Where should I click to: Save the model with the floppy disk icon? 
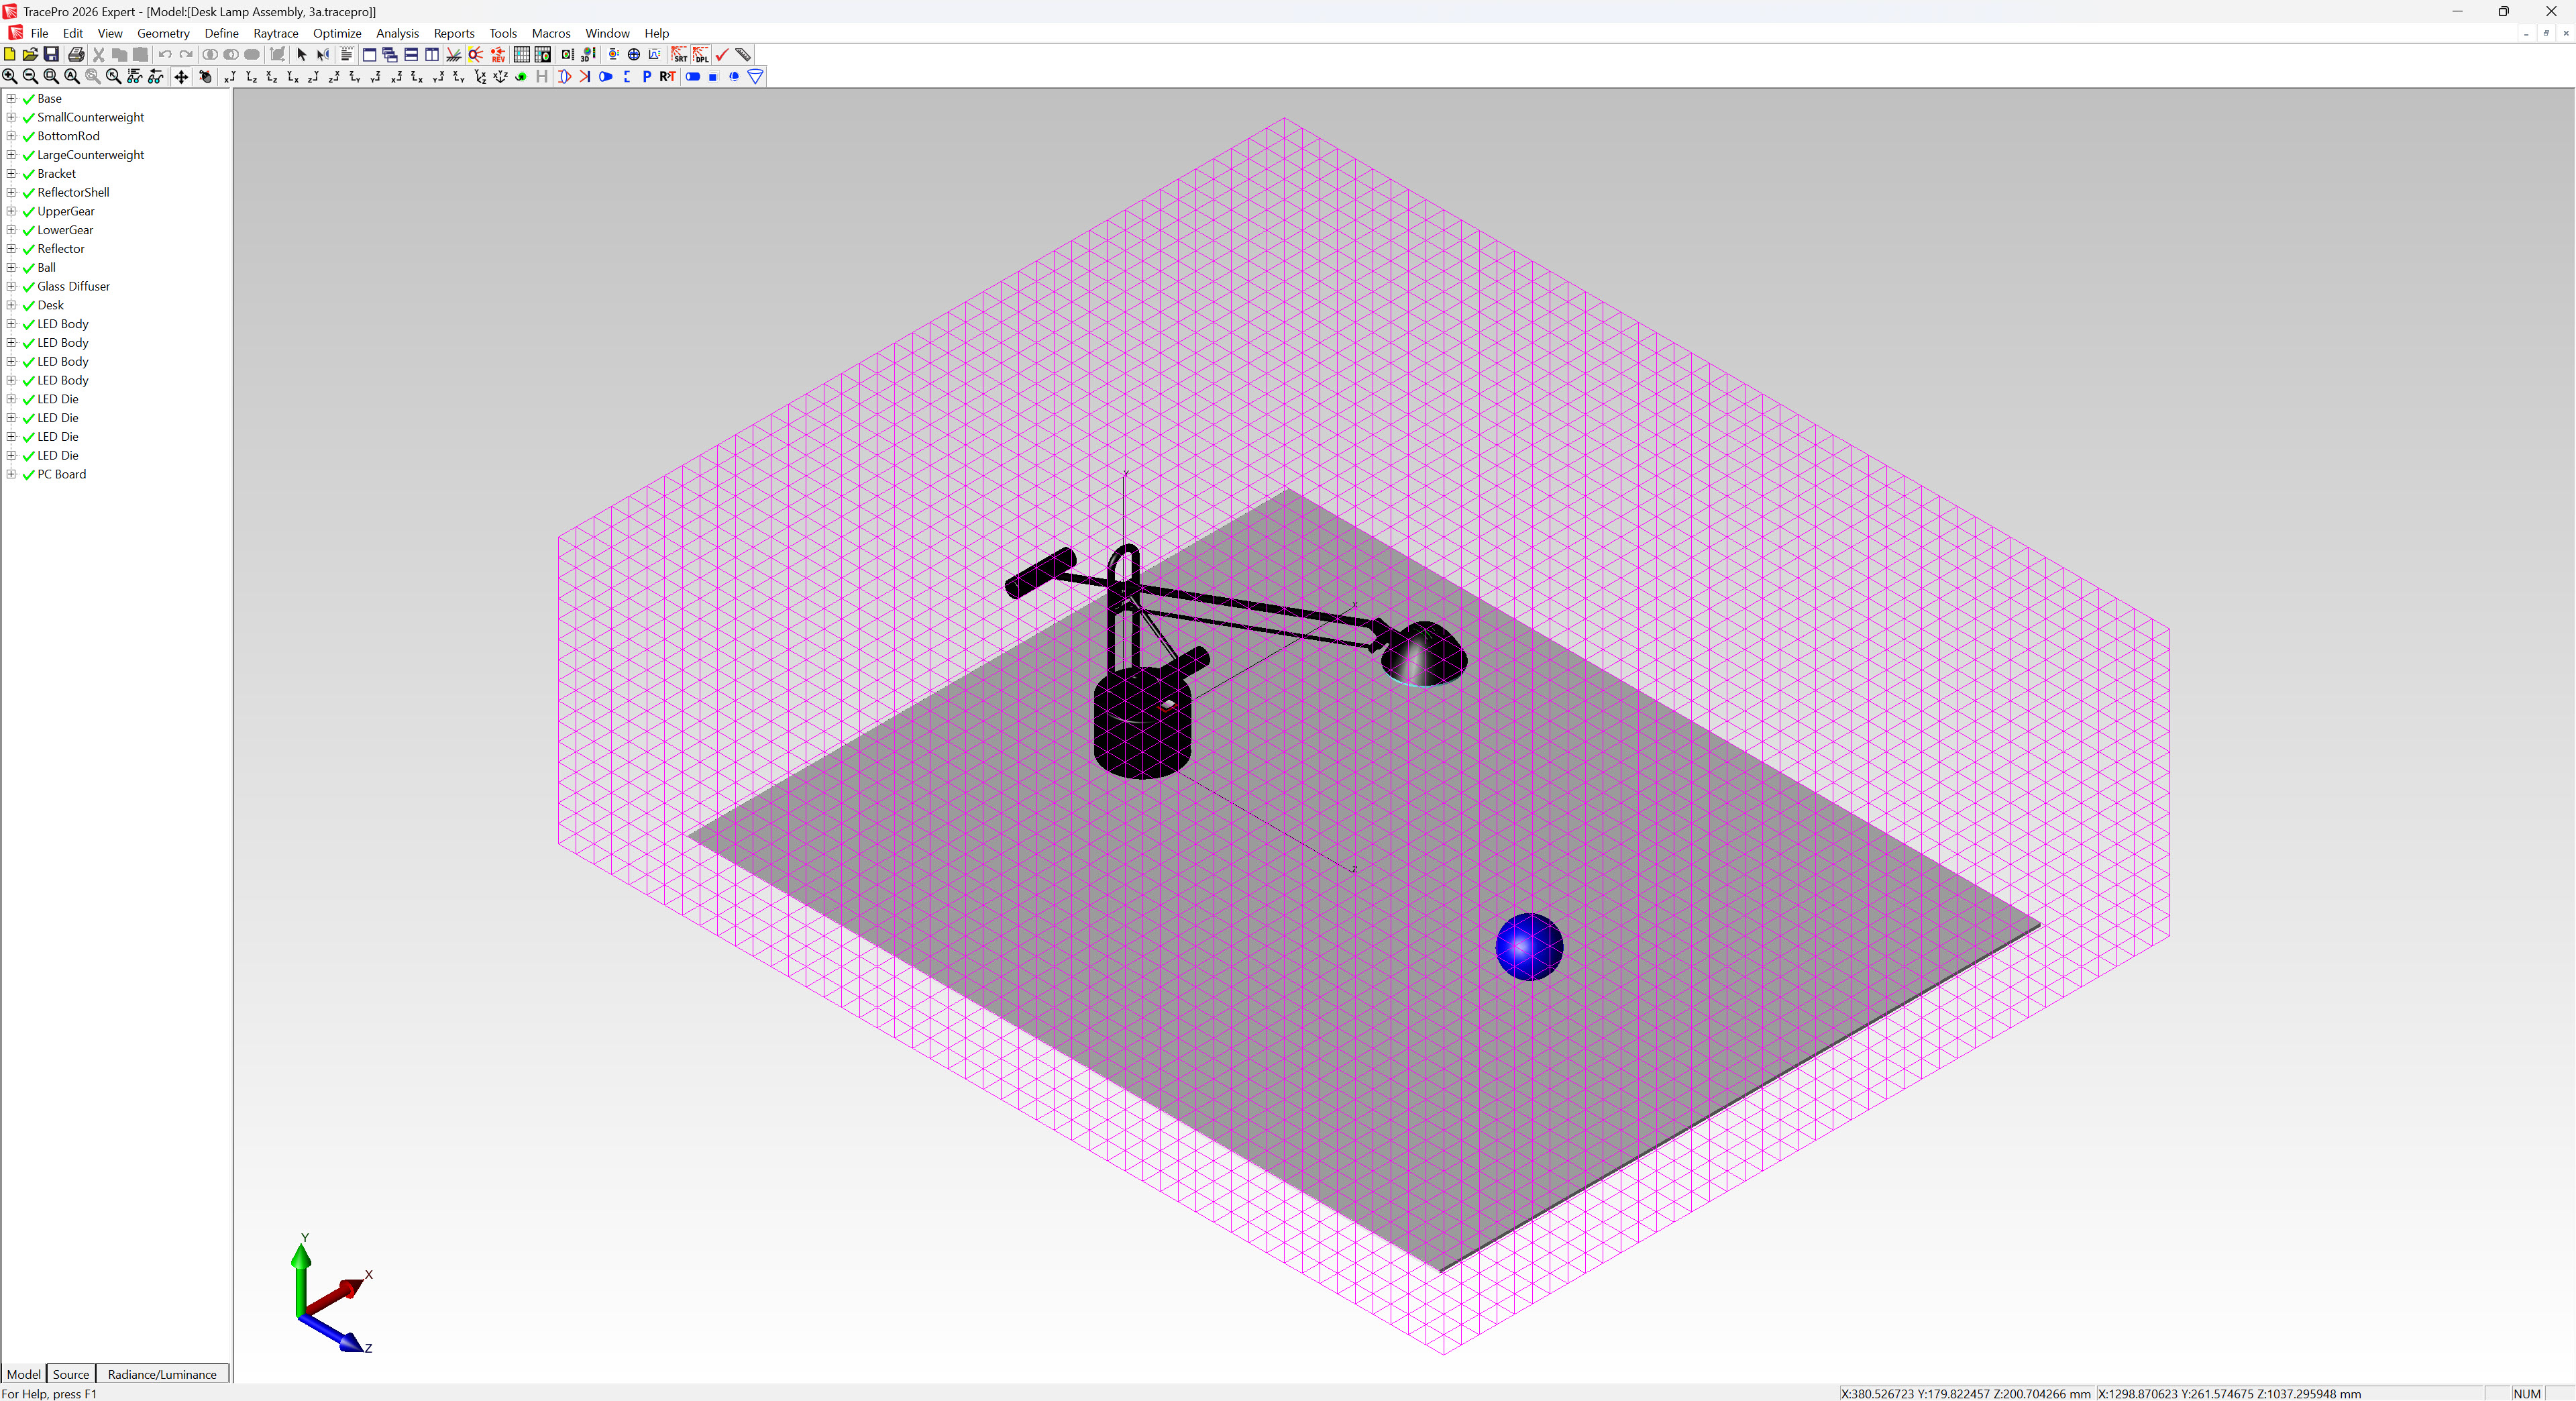[x=51, y=54]
